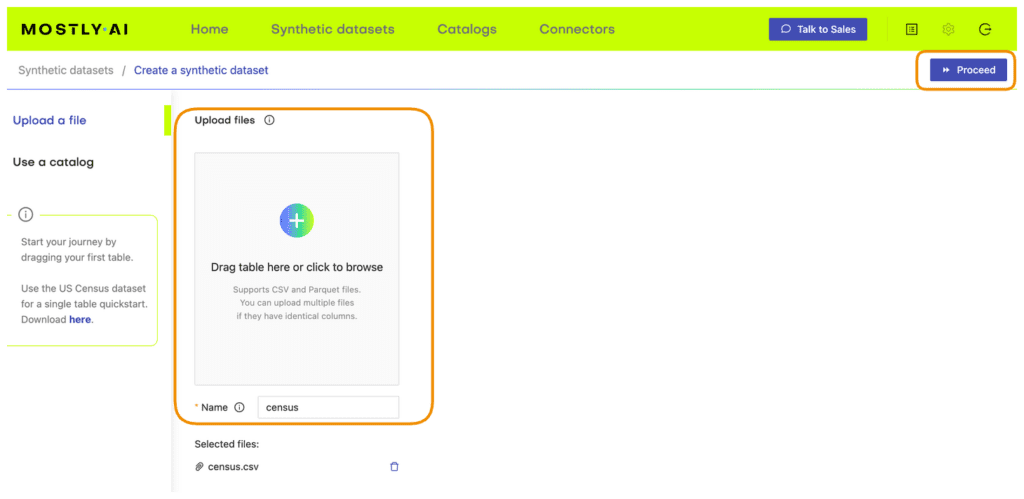Go to Synthetic datasets in top navigation

pyautogui.click(x=333, y=29)
